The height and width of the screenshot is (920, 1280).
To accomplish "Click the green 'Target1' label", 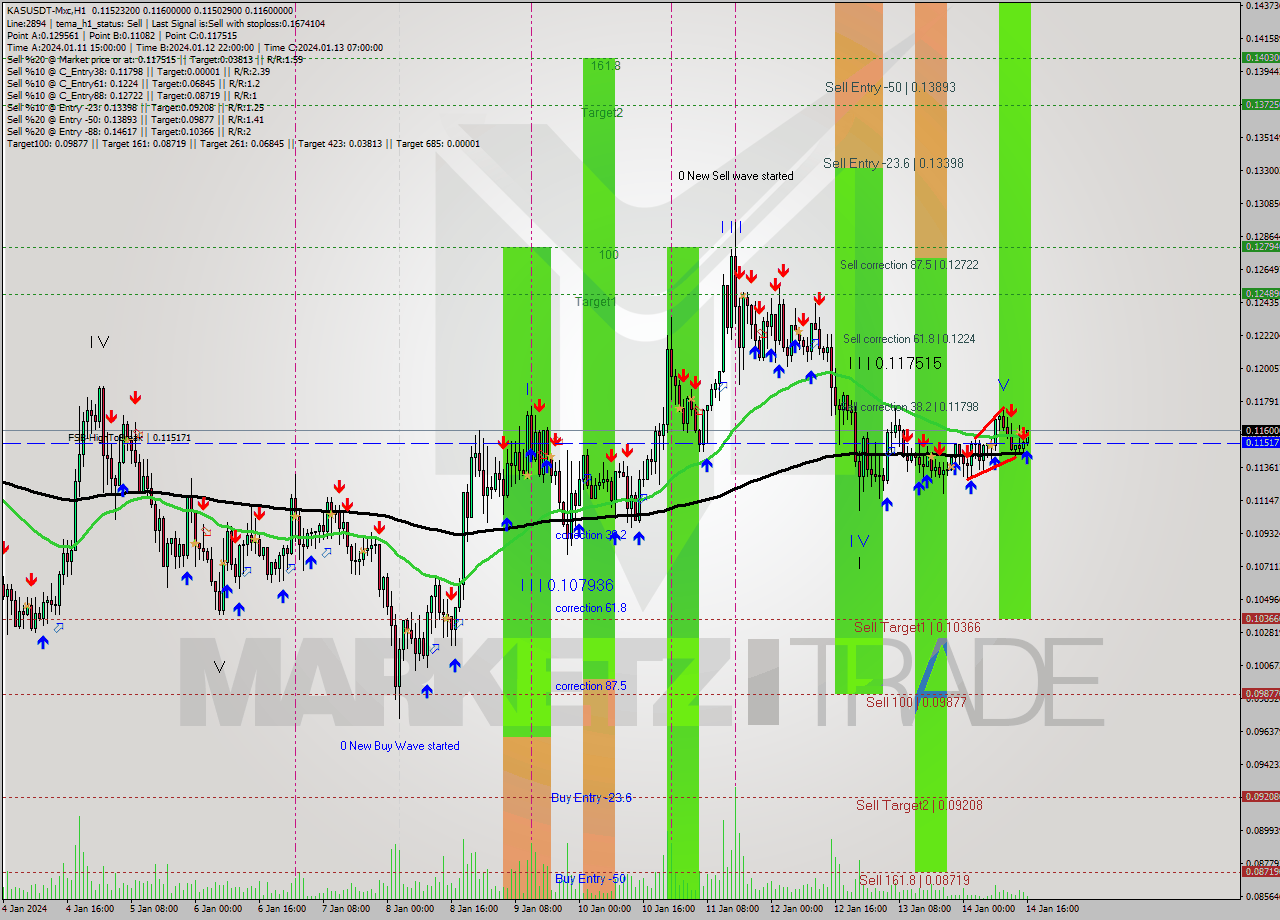I will 595,301.
